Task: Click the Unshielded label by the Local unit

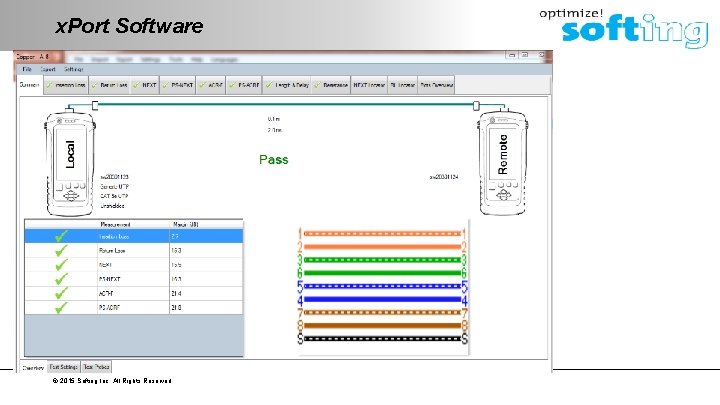Action: click(x=112, y=206)
